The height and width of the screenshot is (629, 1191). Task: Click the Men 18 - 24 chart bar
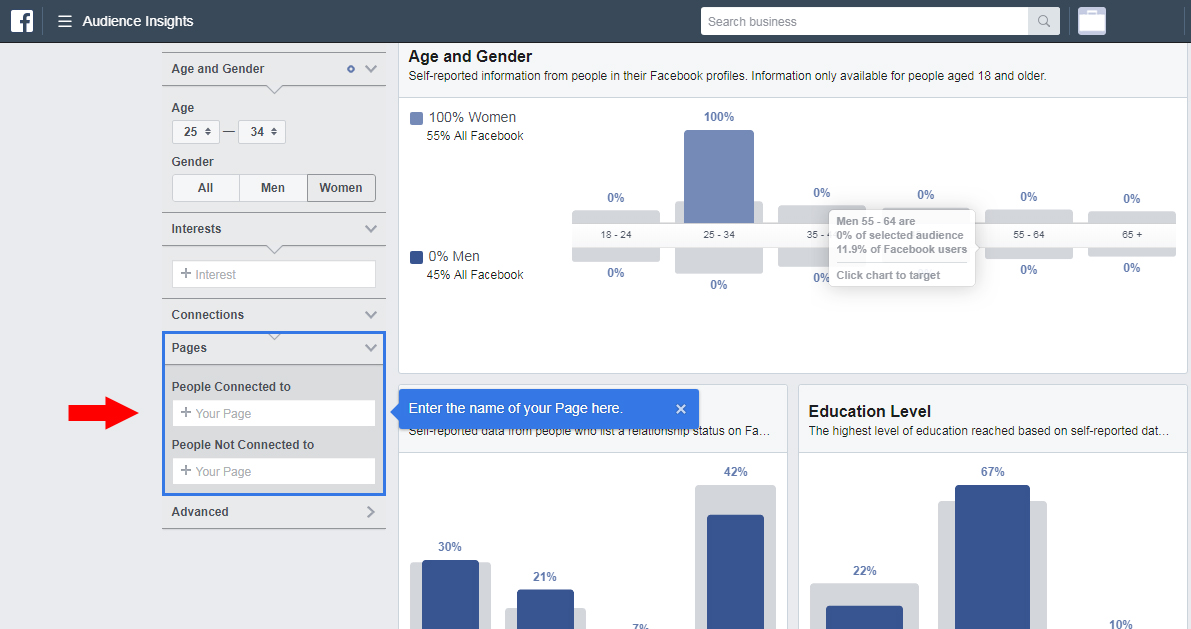point(616,254)
